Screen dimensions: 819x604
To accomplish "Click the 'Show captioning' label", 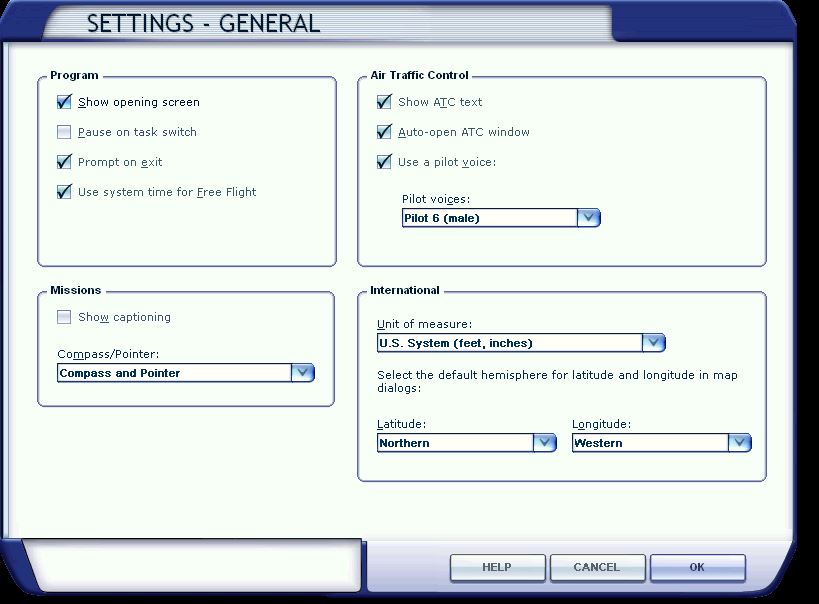I will point(124,317).
